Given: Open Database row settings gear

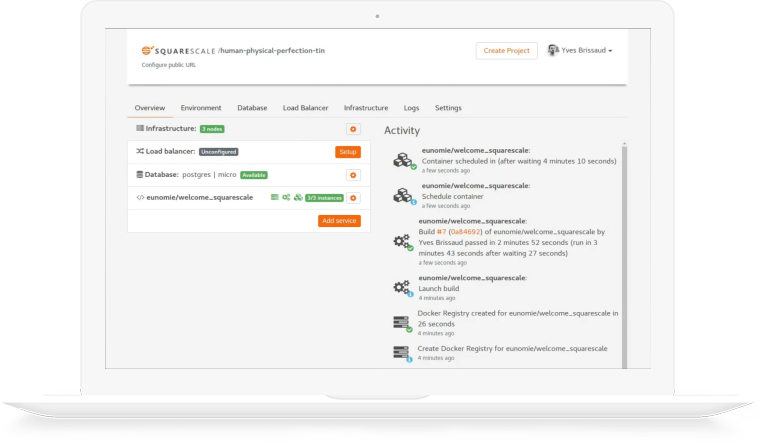Looking at the screenshot, I should tap(352, 175).
